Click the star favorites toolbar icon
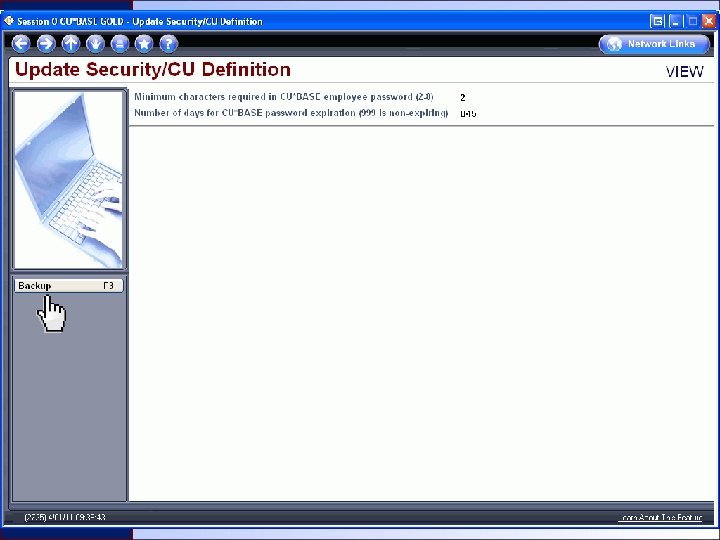This screenshot has height=540, width=720. (x=144, y=44)
